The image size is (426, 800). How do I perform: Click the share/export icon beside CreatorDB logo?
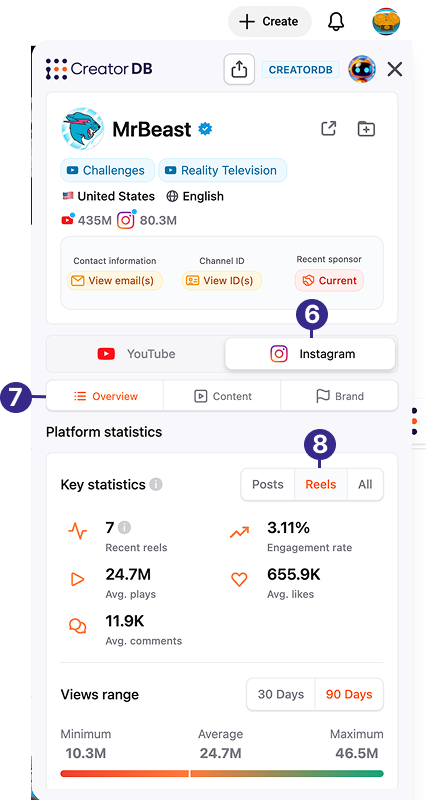[239, 69]
